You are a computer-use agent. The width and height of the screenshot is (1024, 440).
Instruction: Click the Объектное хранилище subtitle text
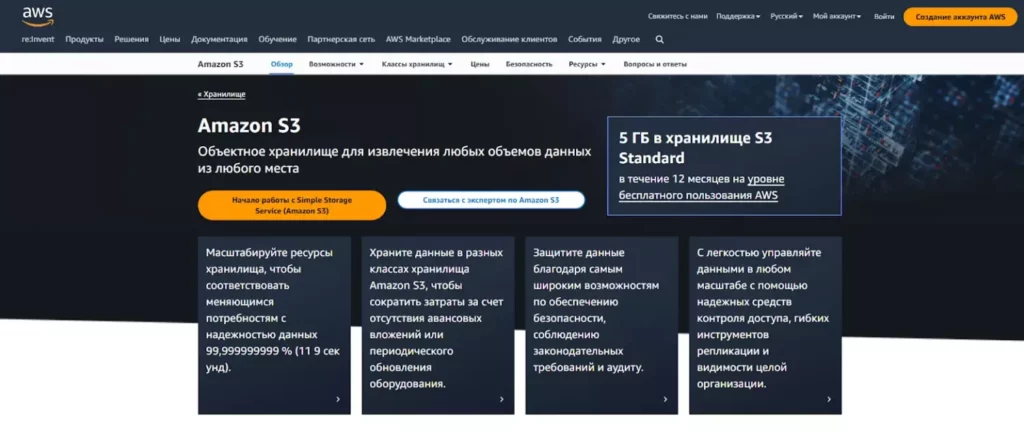(x=394, y=160)
